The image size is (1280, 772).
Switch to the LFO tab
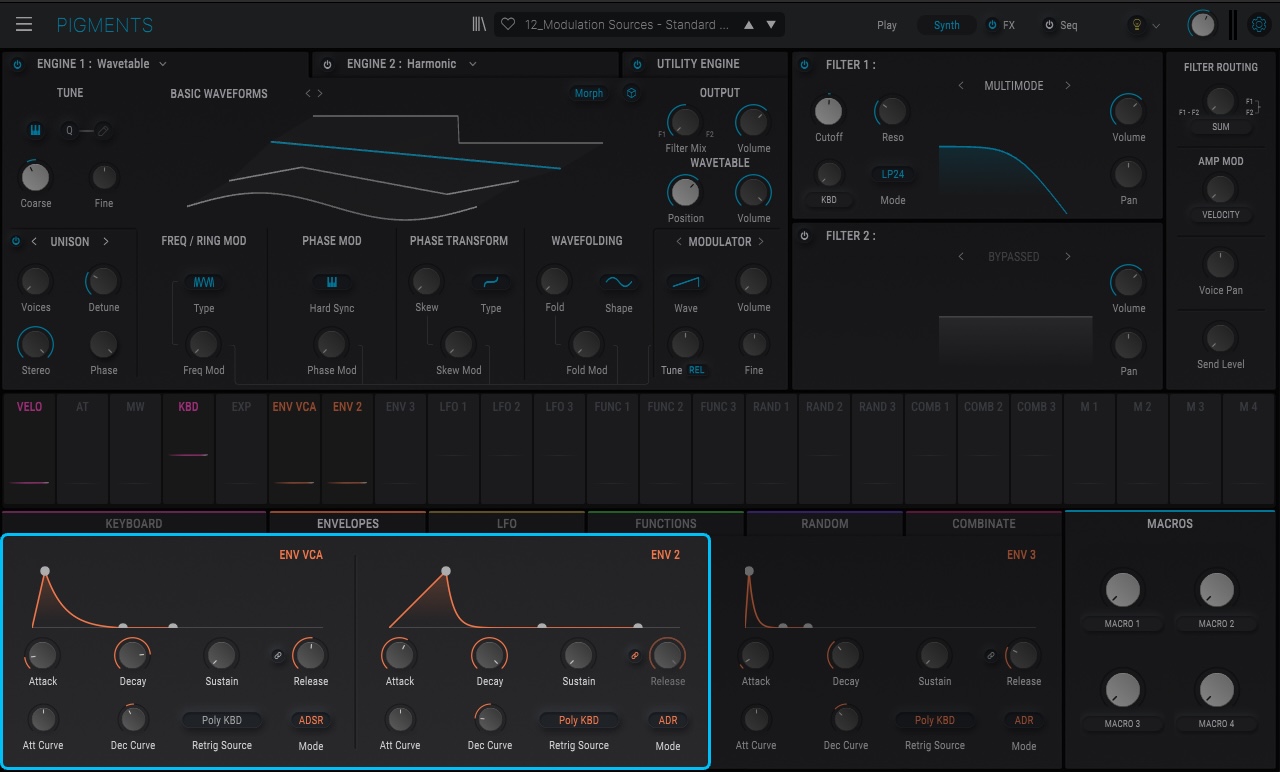pos(507,523)
